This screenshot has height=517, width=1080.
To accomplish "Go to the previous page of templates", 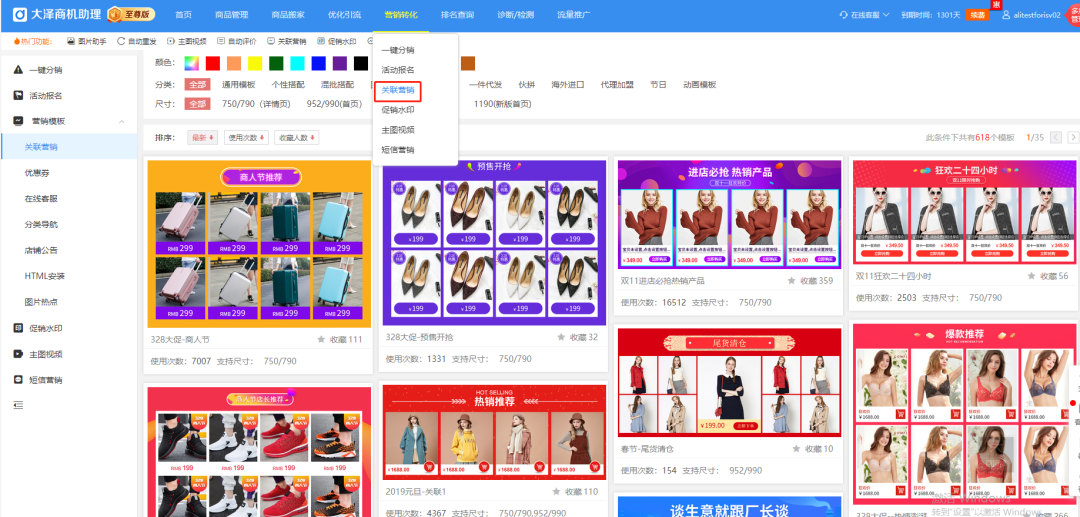I will click(1055, 138).
